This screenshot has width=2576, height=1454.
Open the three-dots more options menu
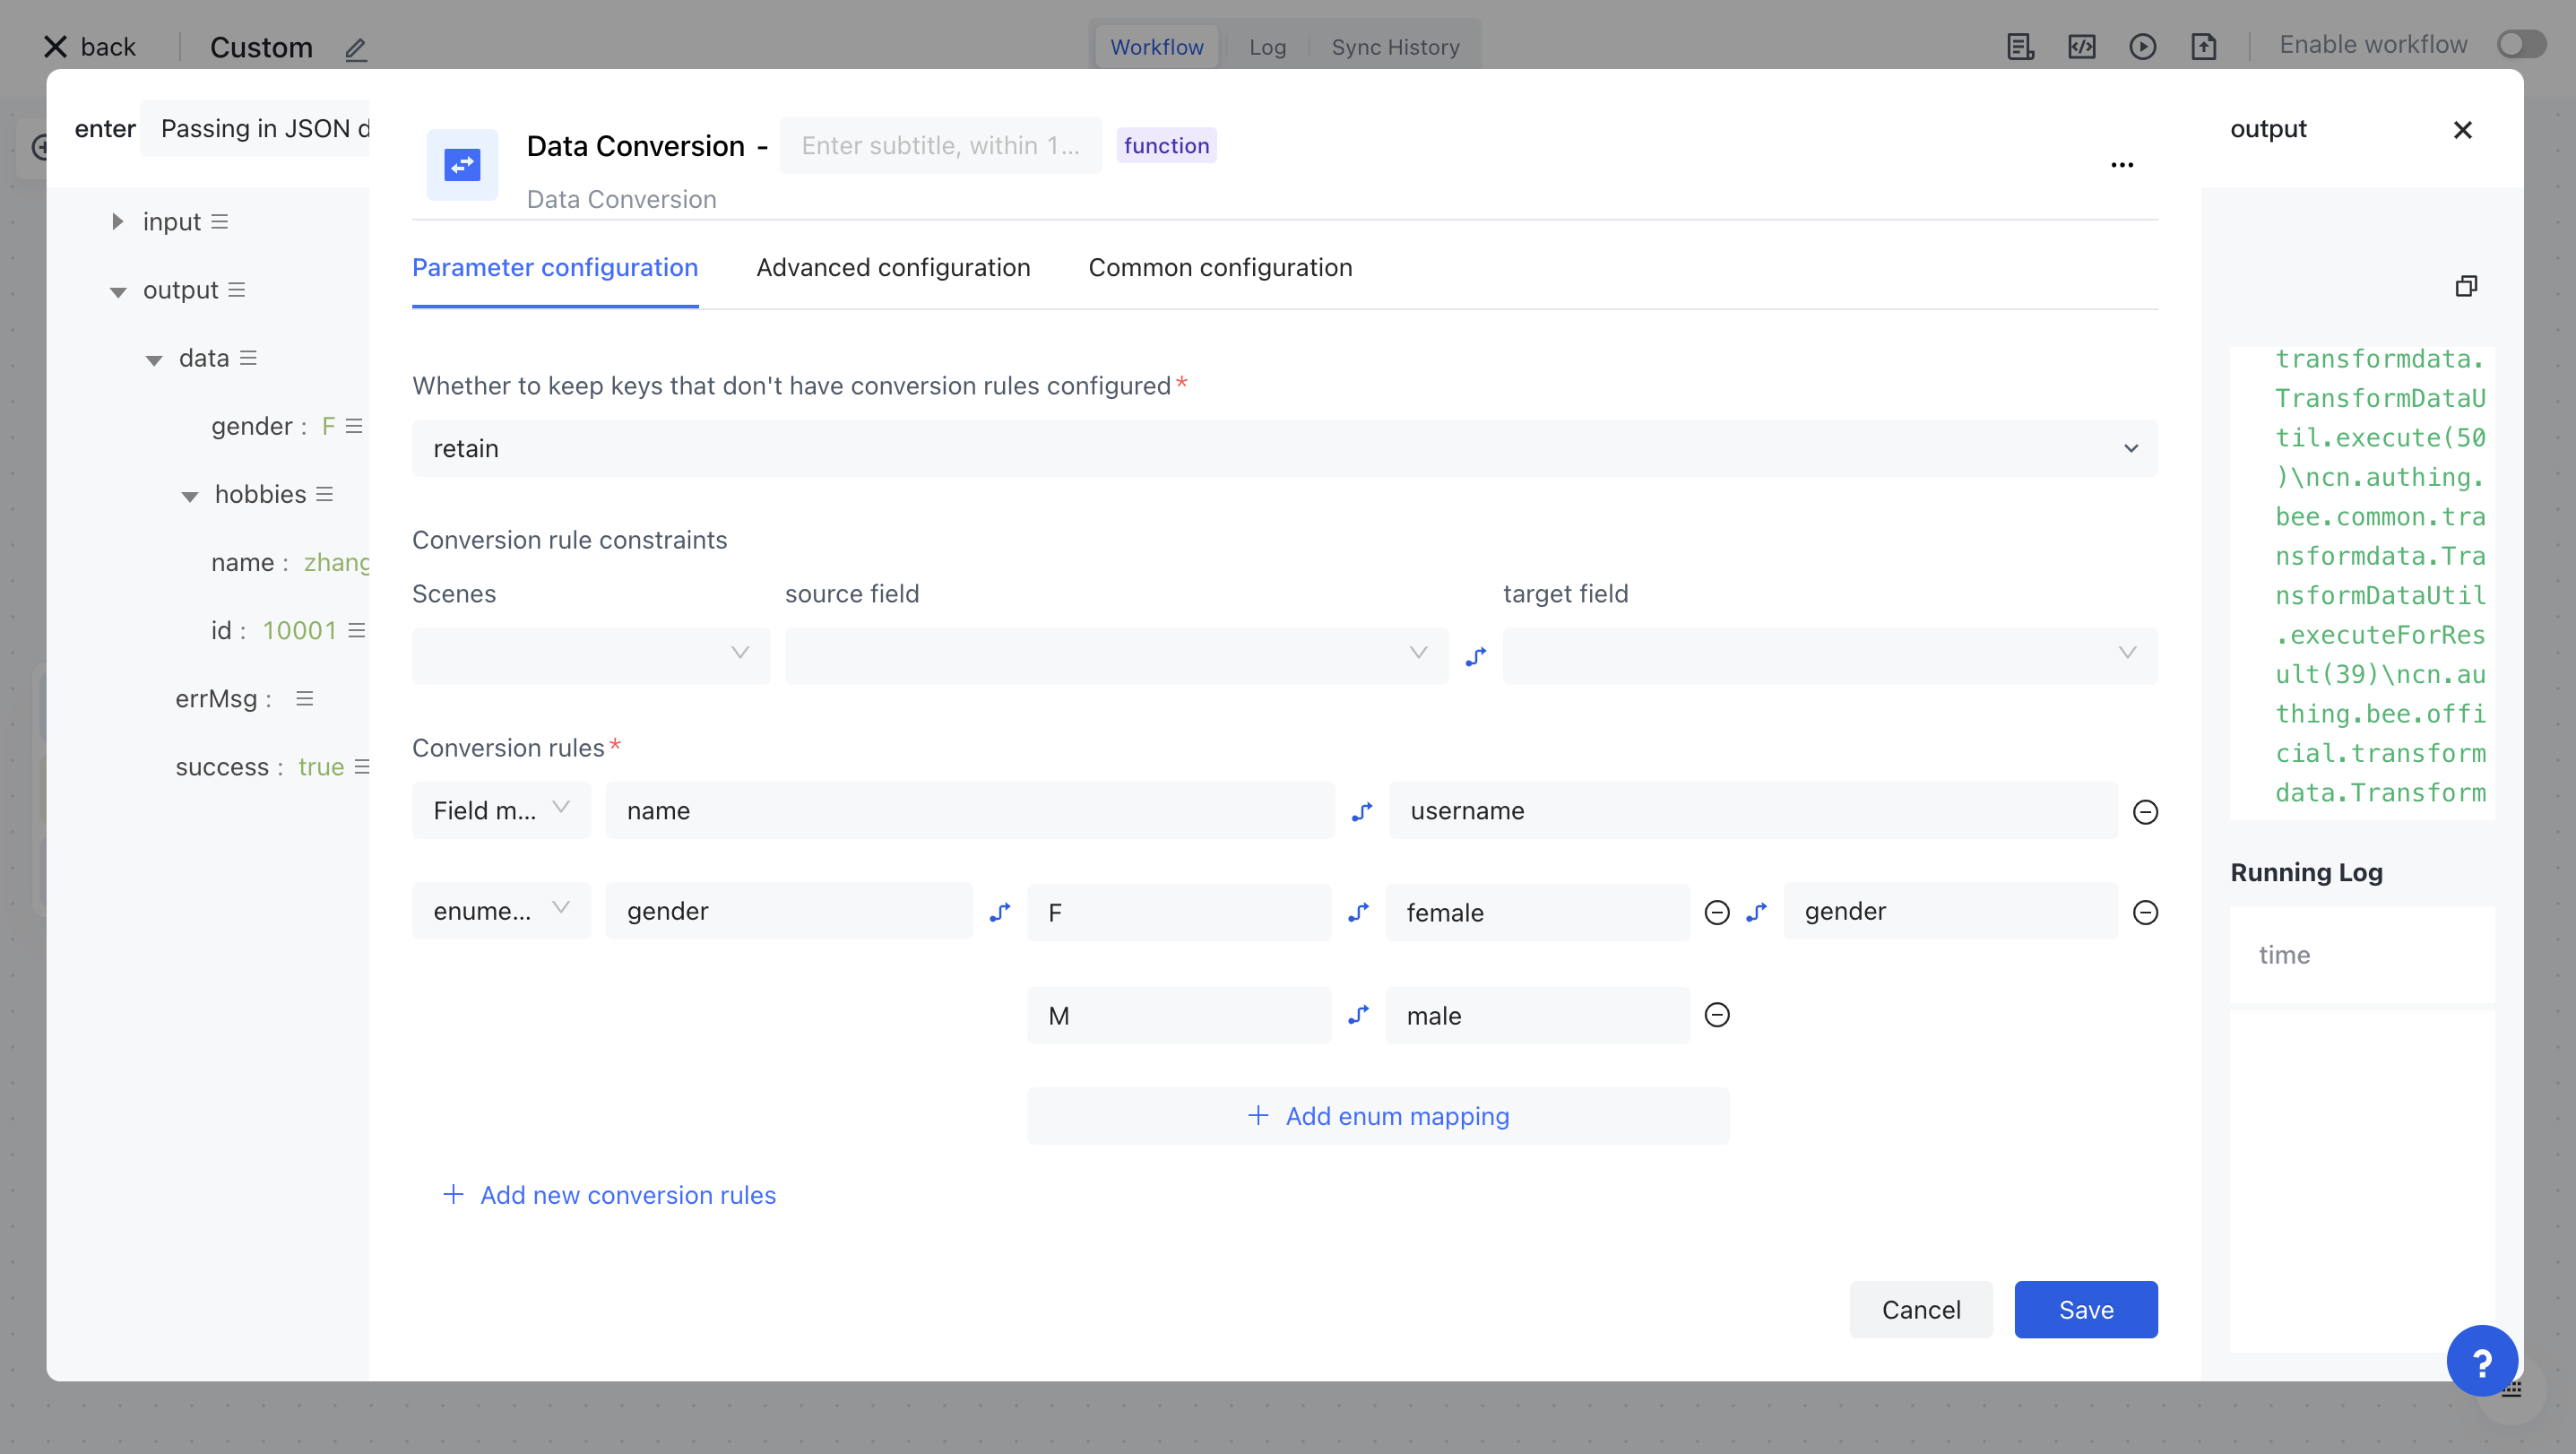[2122, 165]
